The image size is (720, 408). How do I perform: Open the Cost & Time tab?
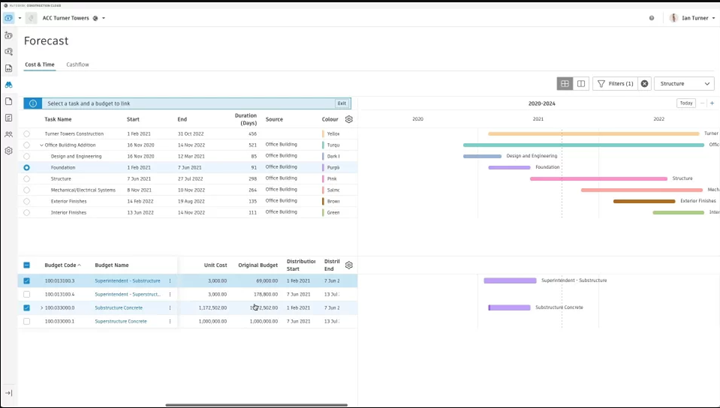coord(39,65)
